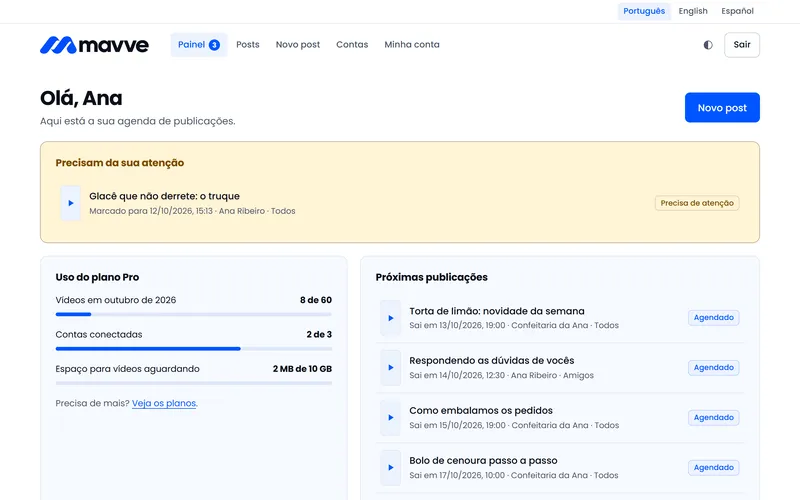Go to Minha conta

[412, 45]
